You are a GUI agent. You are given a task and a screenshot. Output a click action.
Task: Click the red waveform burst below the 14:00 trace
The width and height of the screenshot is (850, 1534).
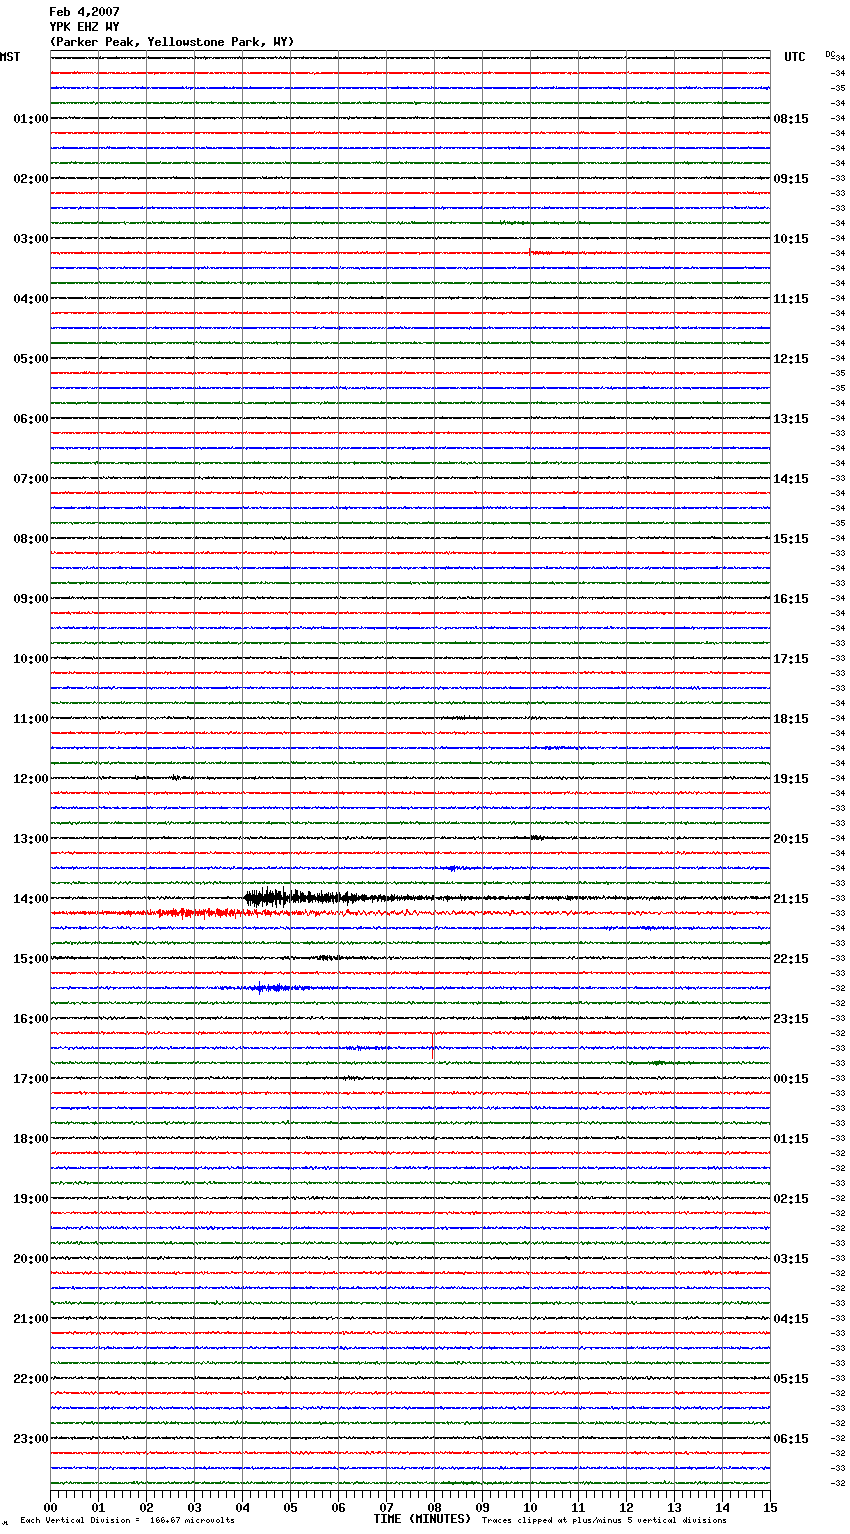200,913
